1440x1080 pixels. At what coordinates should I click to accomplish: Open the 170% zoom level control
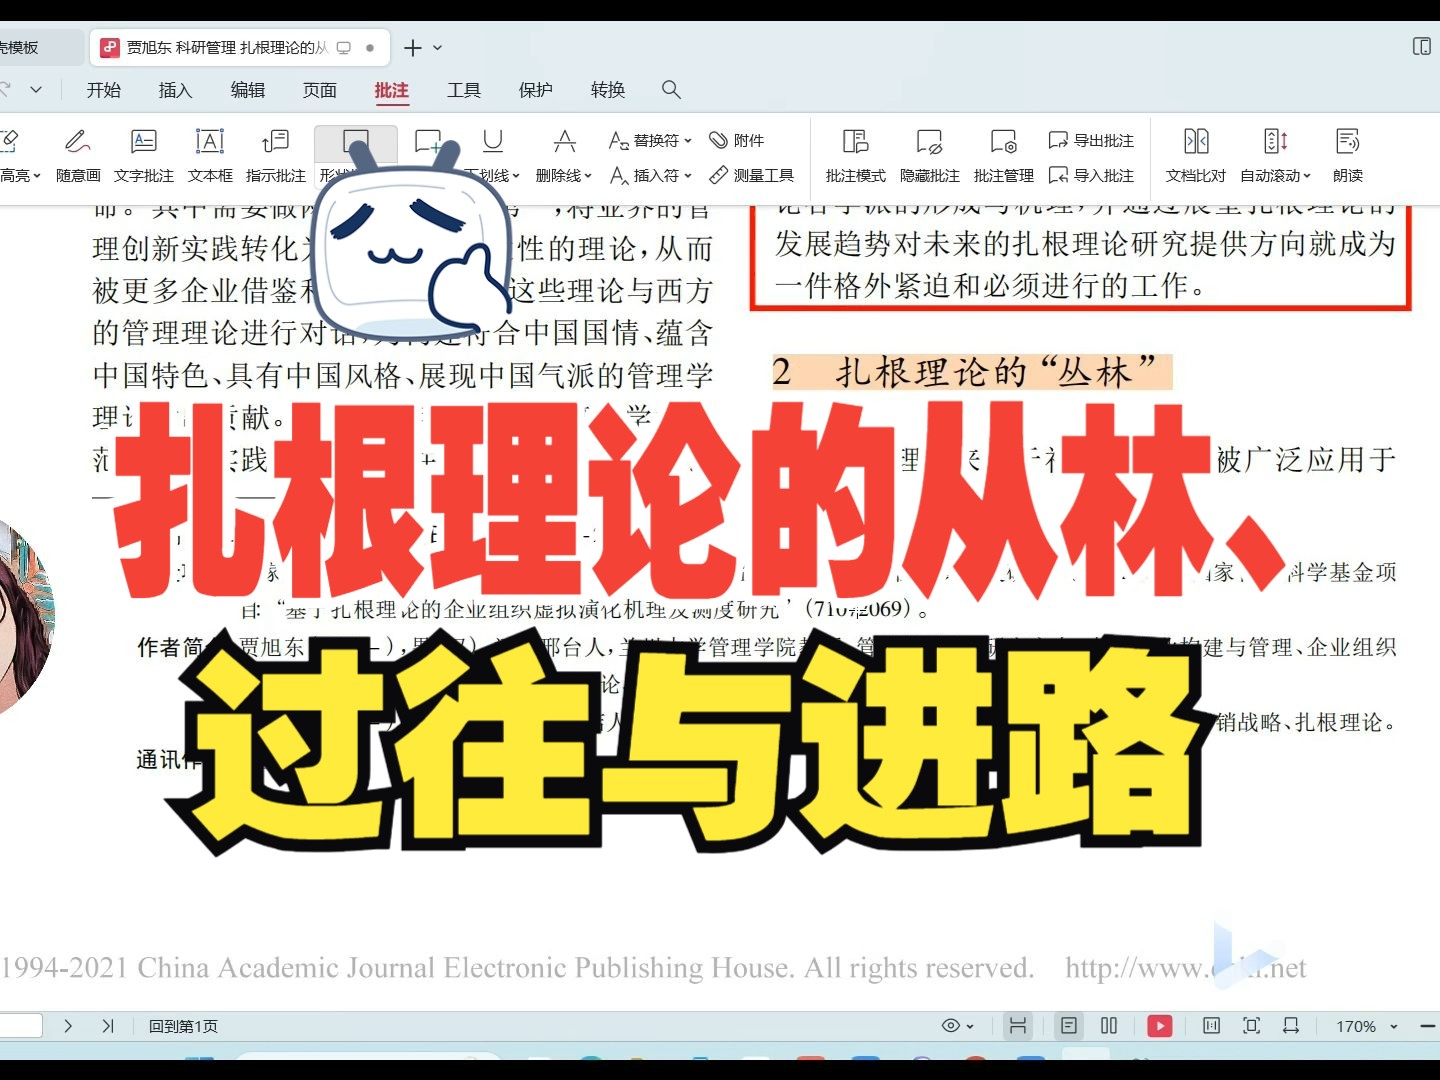(x=1365, y=1025)
